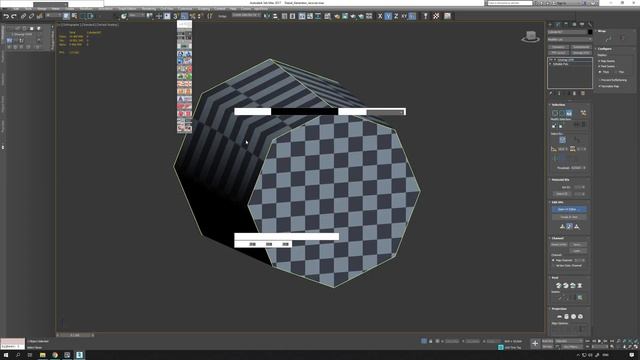
Task: Collapse the Configure rollout
Action: click(x=605, y=49)
